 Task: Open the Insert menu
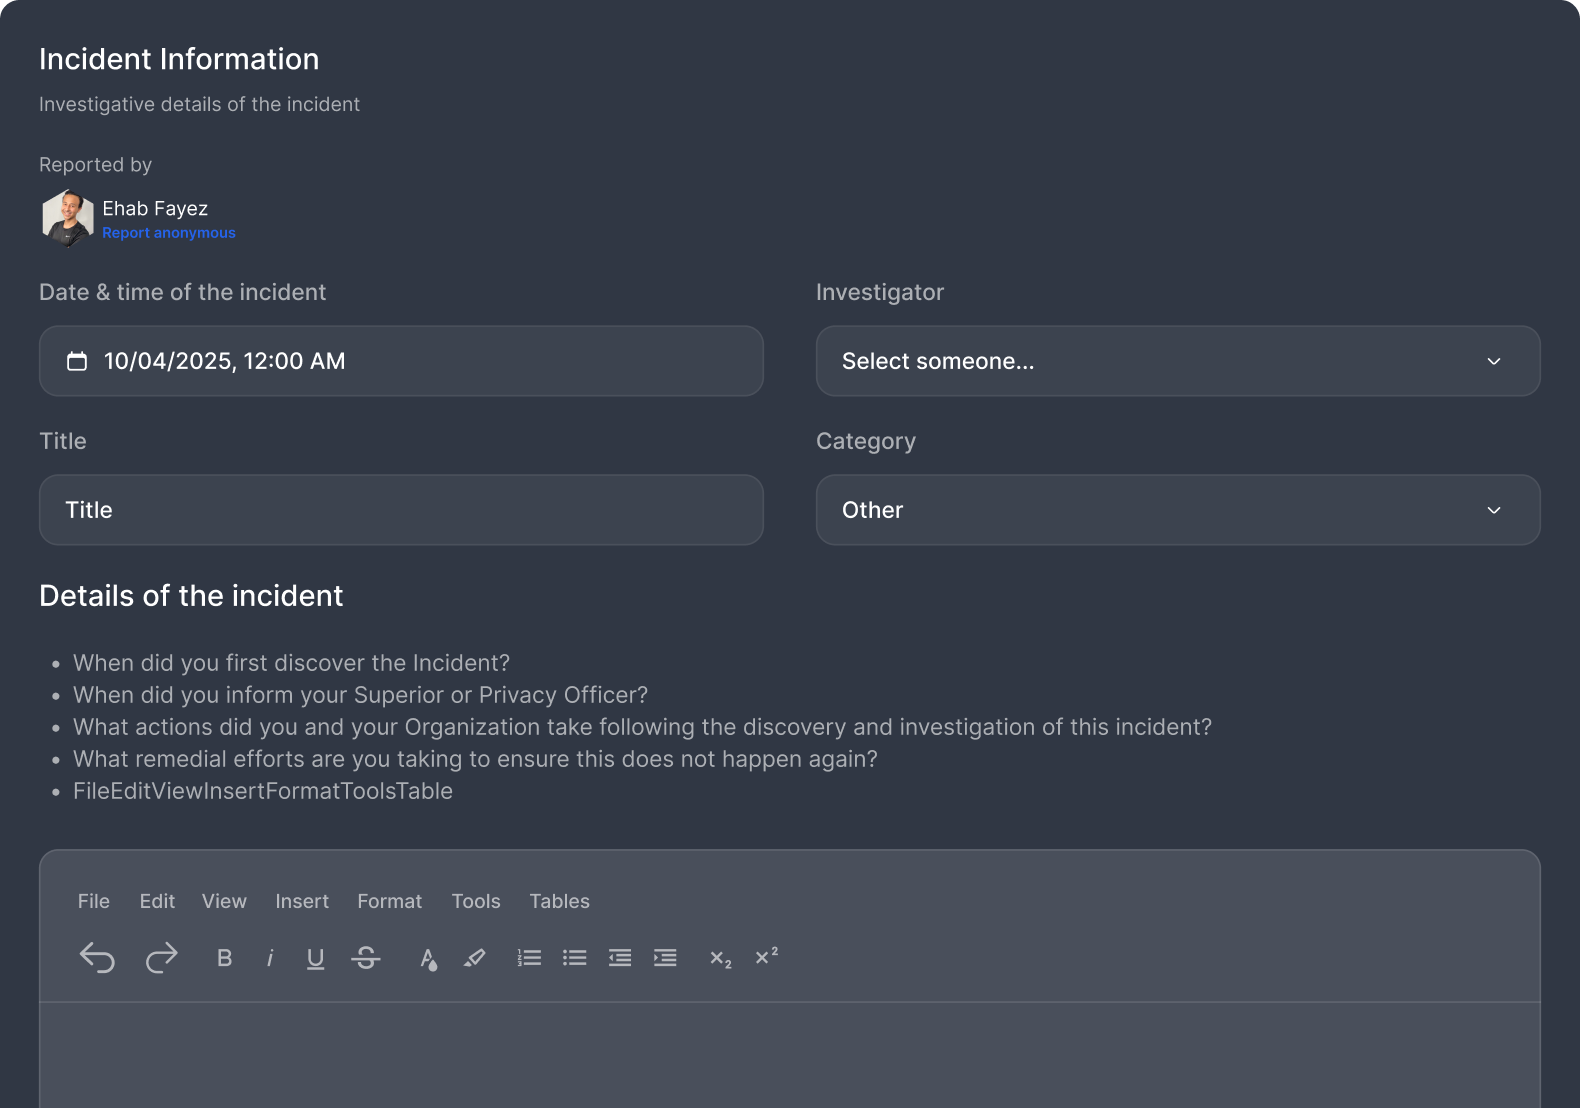[x=302, y=901]
